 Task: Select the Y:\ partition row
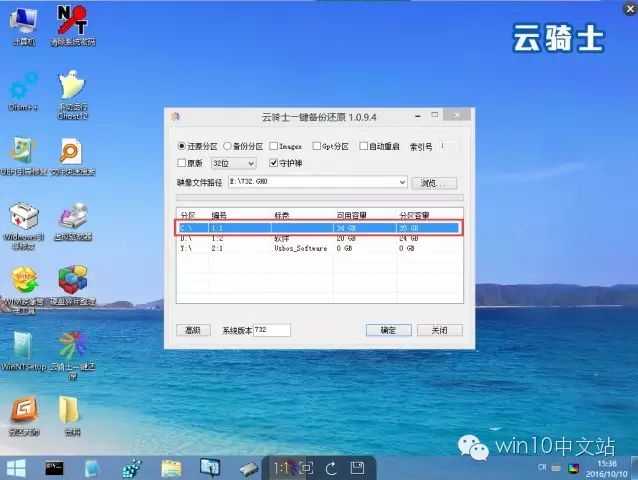tap(319, 248)
